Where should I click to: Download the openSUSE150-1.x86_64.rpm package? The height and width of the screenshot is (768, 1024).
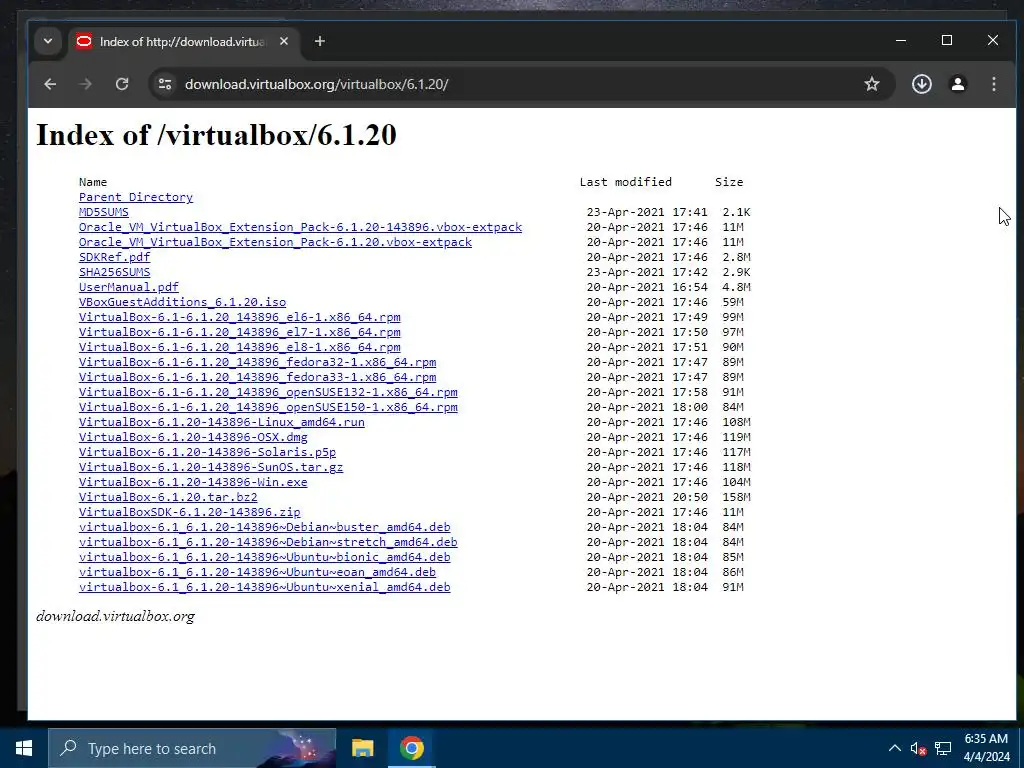268,408
